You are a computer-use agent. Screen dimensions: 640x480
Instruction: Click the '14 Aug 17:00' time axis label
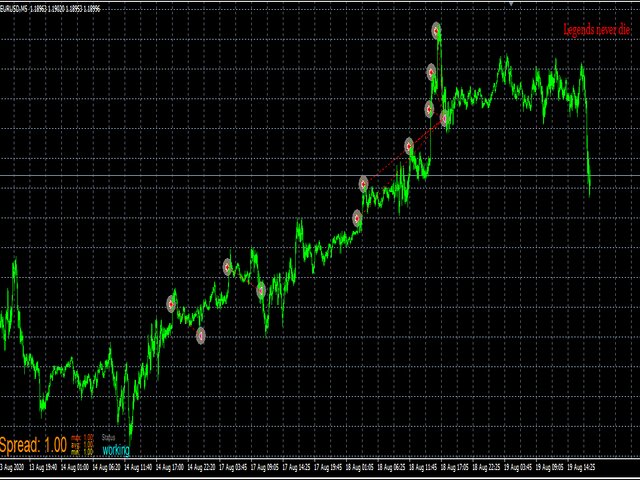tap(170, 467)
